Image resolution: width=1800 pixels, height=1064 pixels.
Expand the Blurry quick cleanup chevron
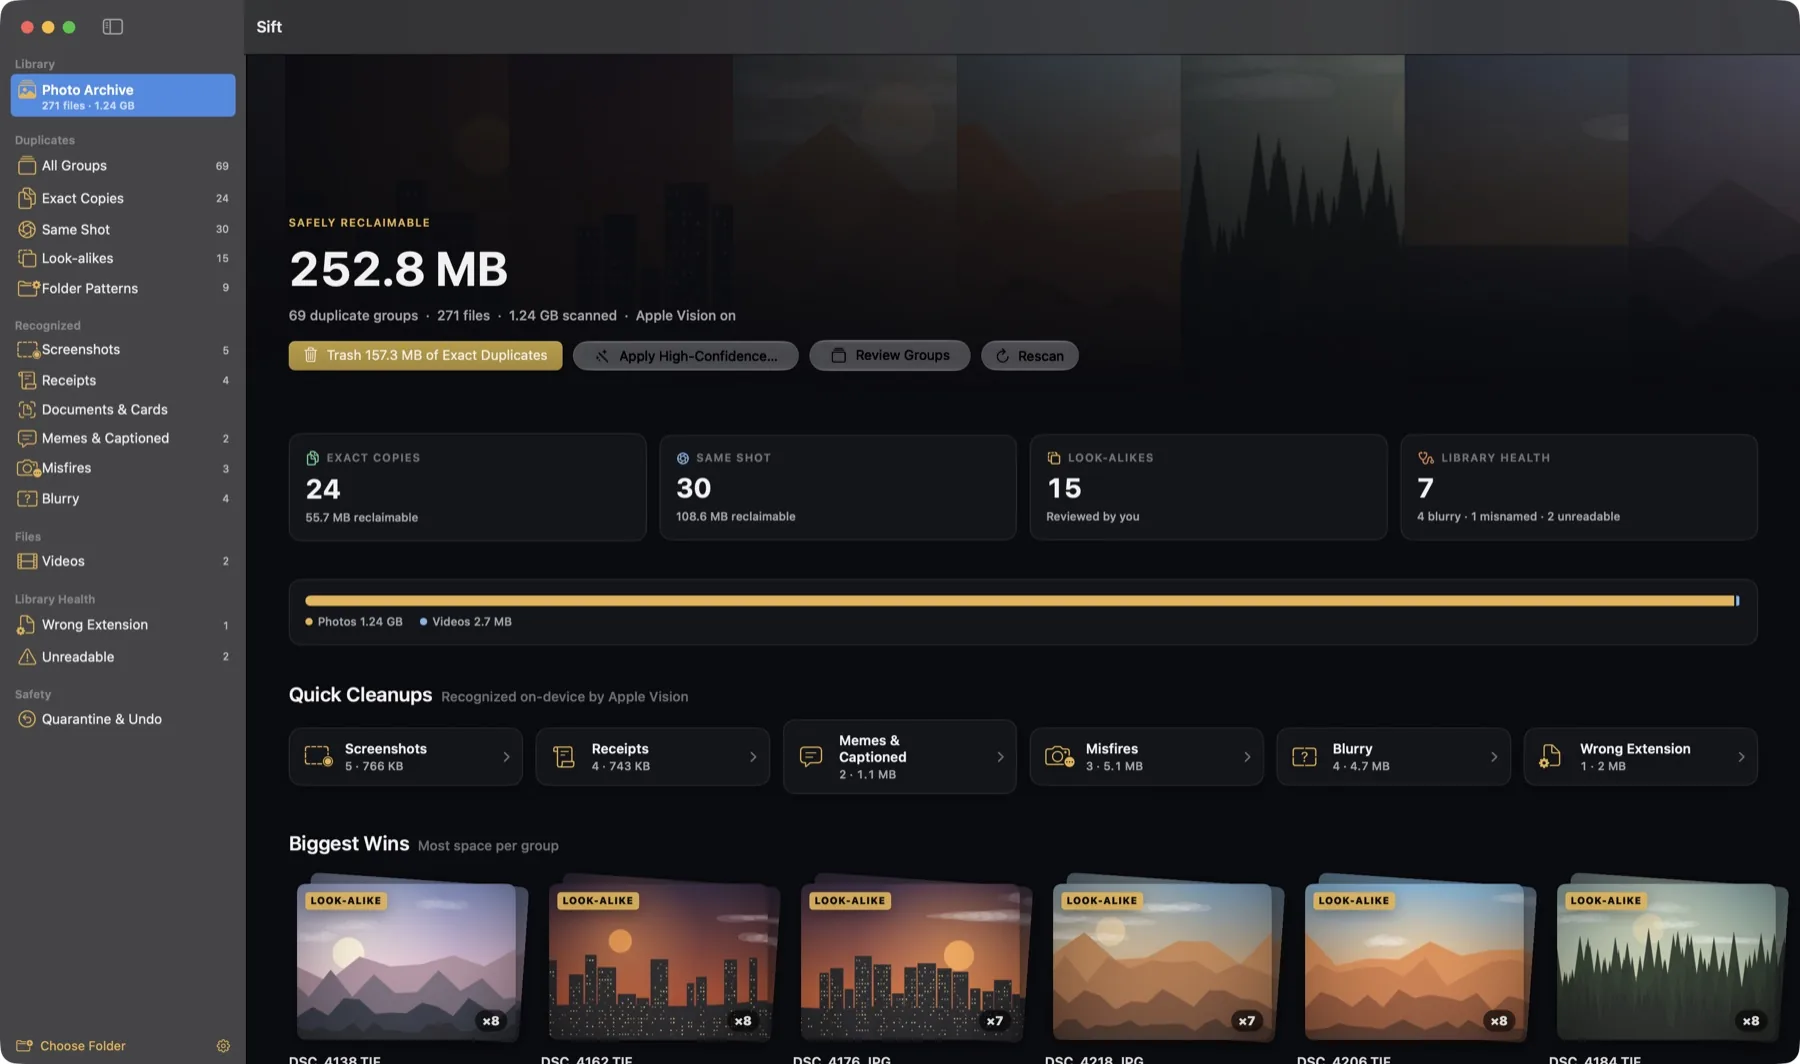(1494, 757)
